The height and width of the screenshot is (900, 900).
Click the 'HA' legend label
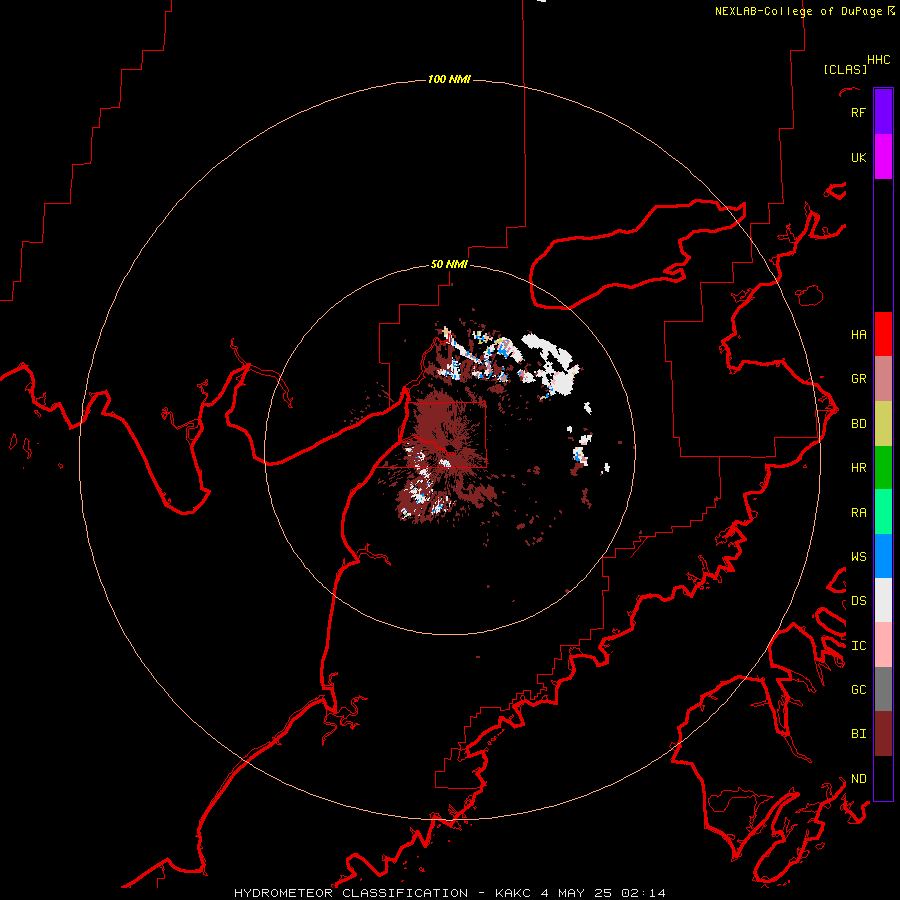(x=858, y=335)
